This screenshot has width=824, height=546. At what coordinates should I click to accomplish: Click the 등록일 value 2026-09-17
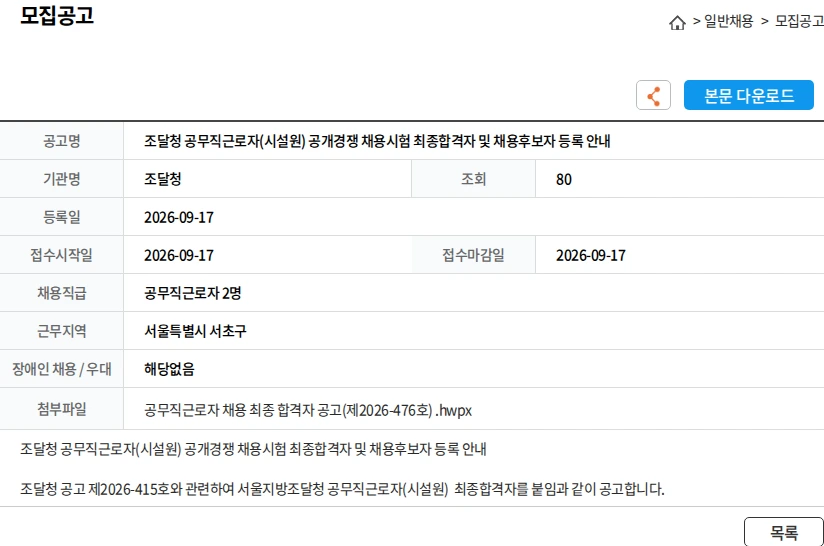pos(179,218)
